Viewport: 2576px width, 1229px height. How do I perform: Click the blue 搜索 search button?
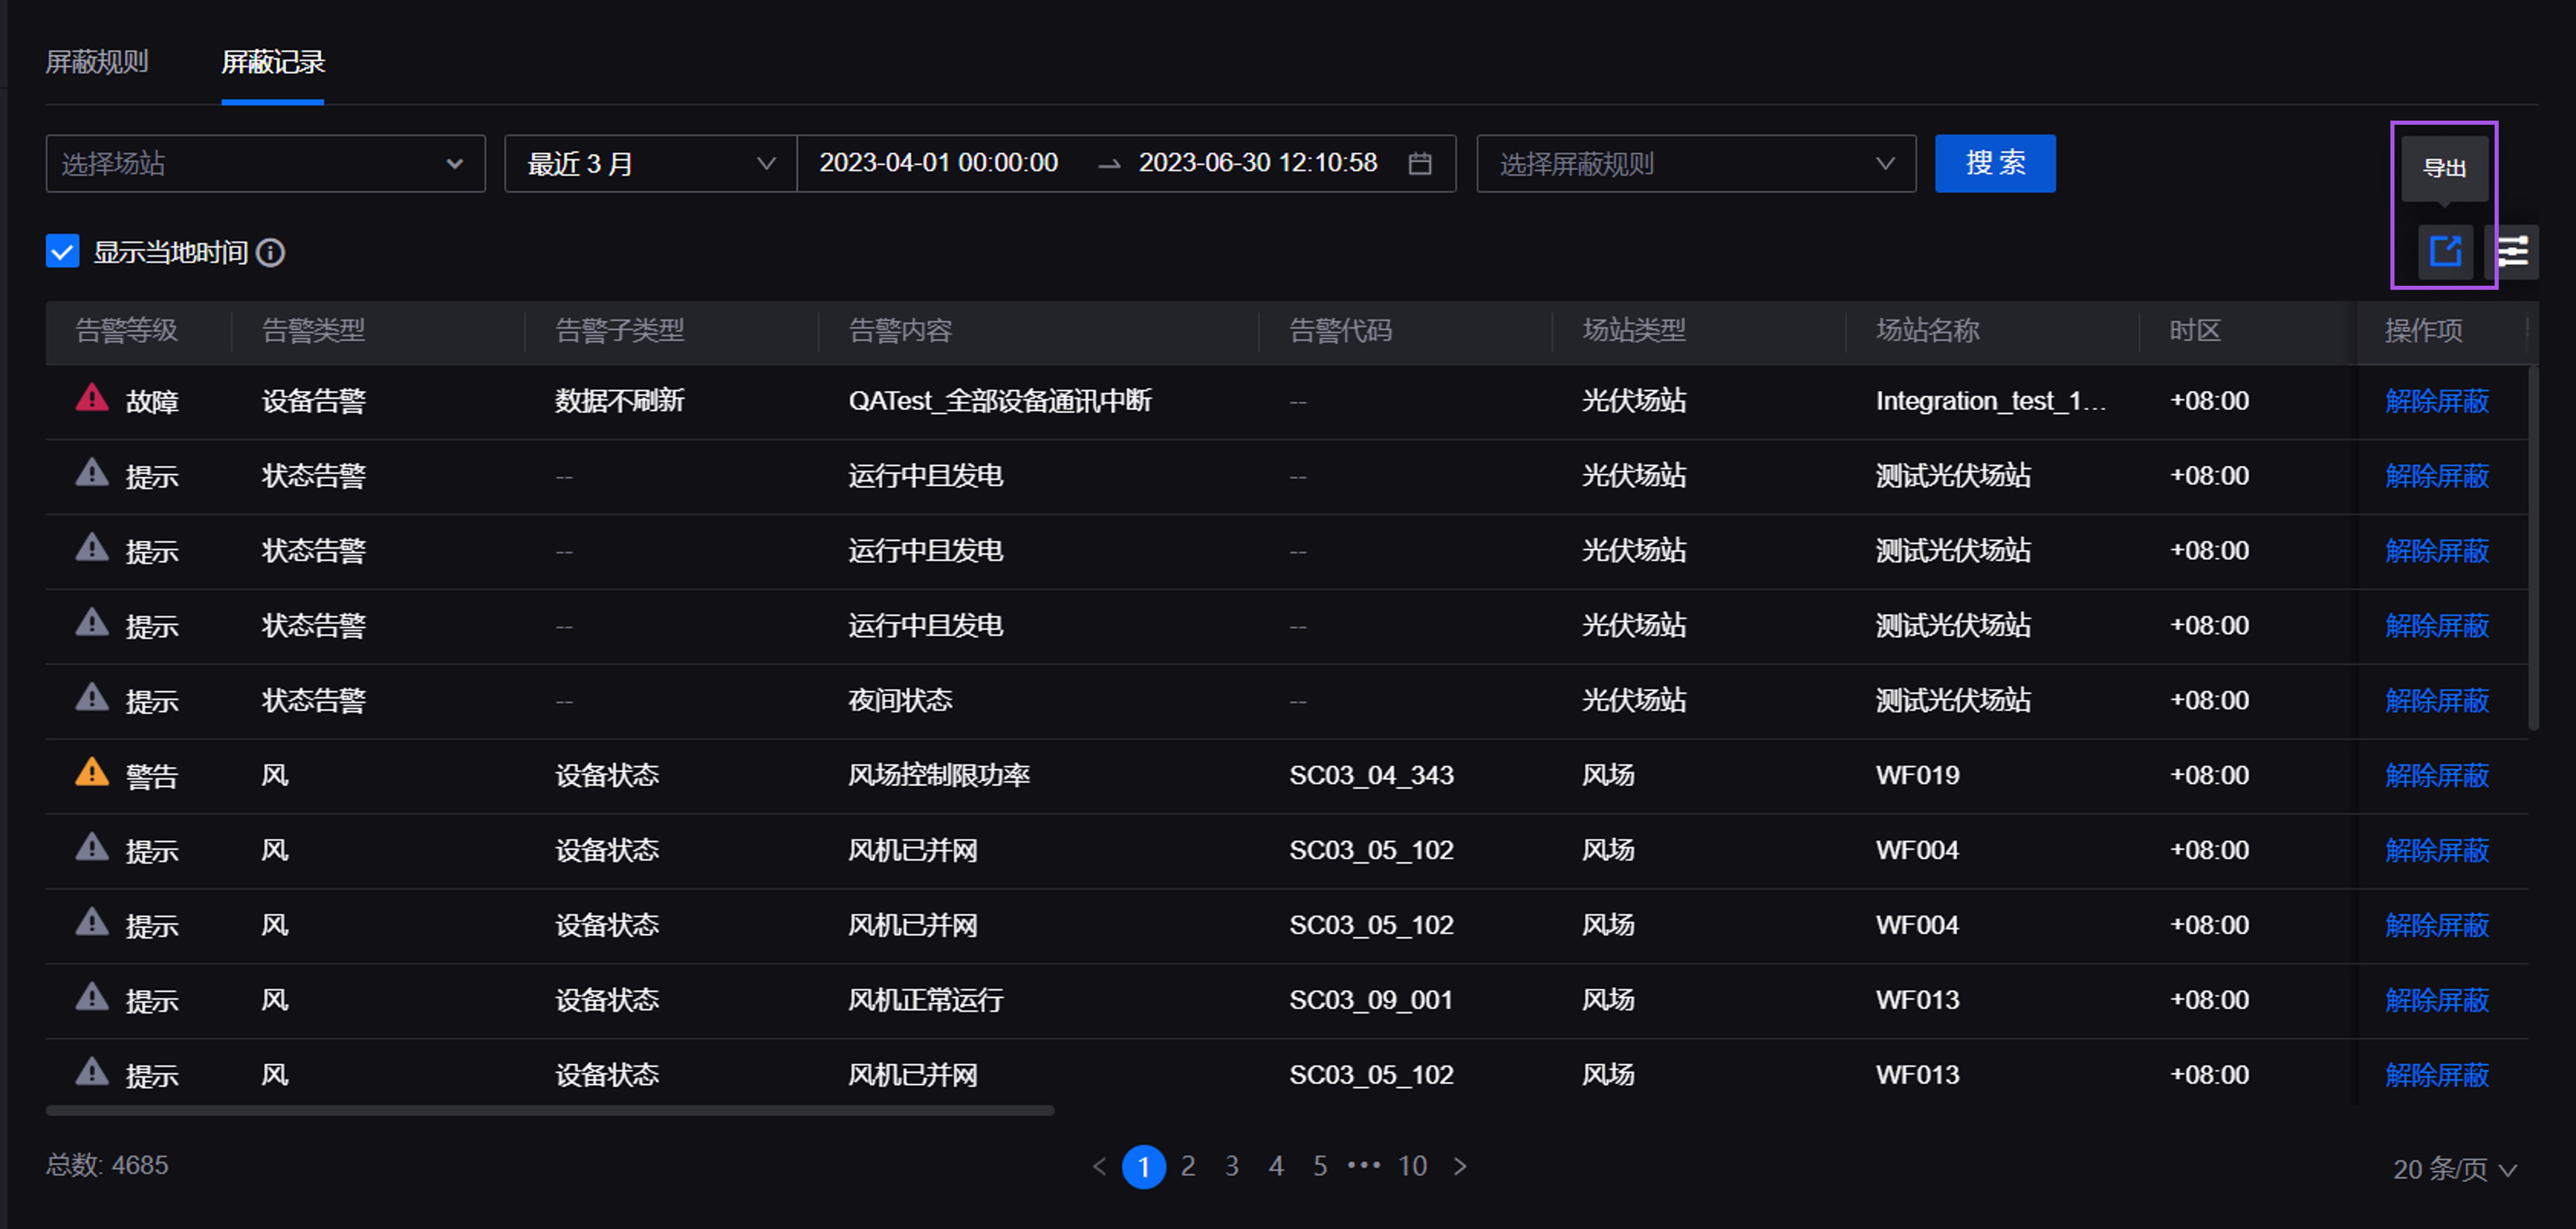tap(1994, 163)
